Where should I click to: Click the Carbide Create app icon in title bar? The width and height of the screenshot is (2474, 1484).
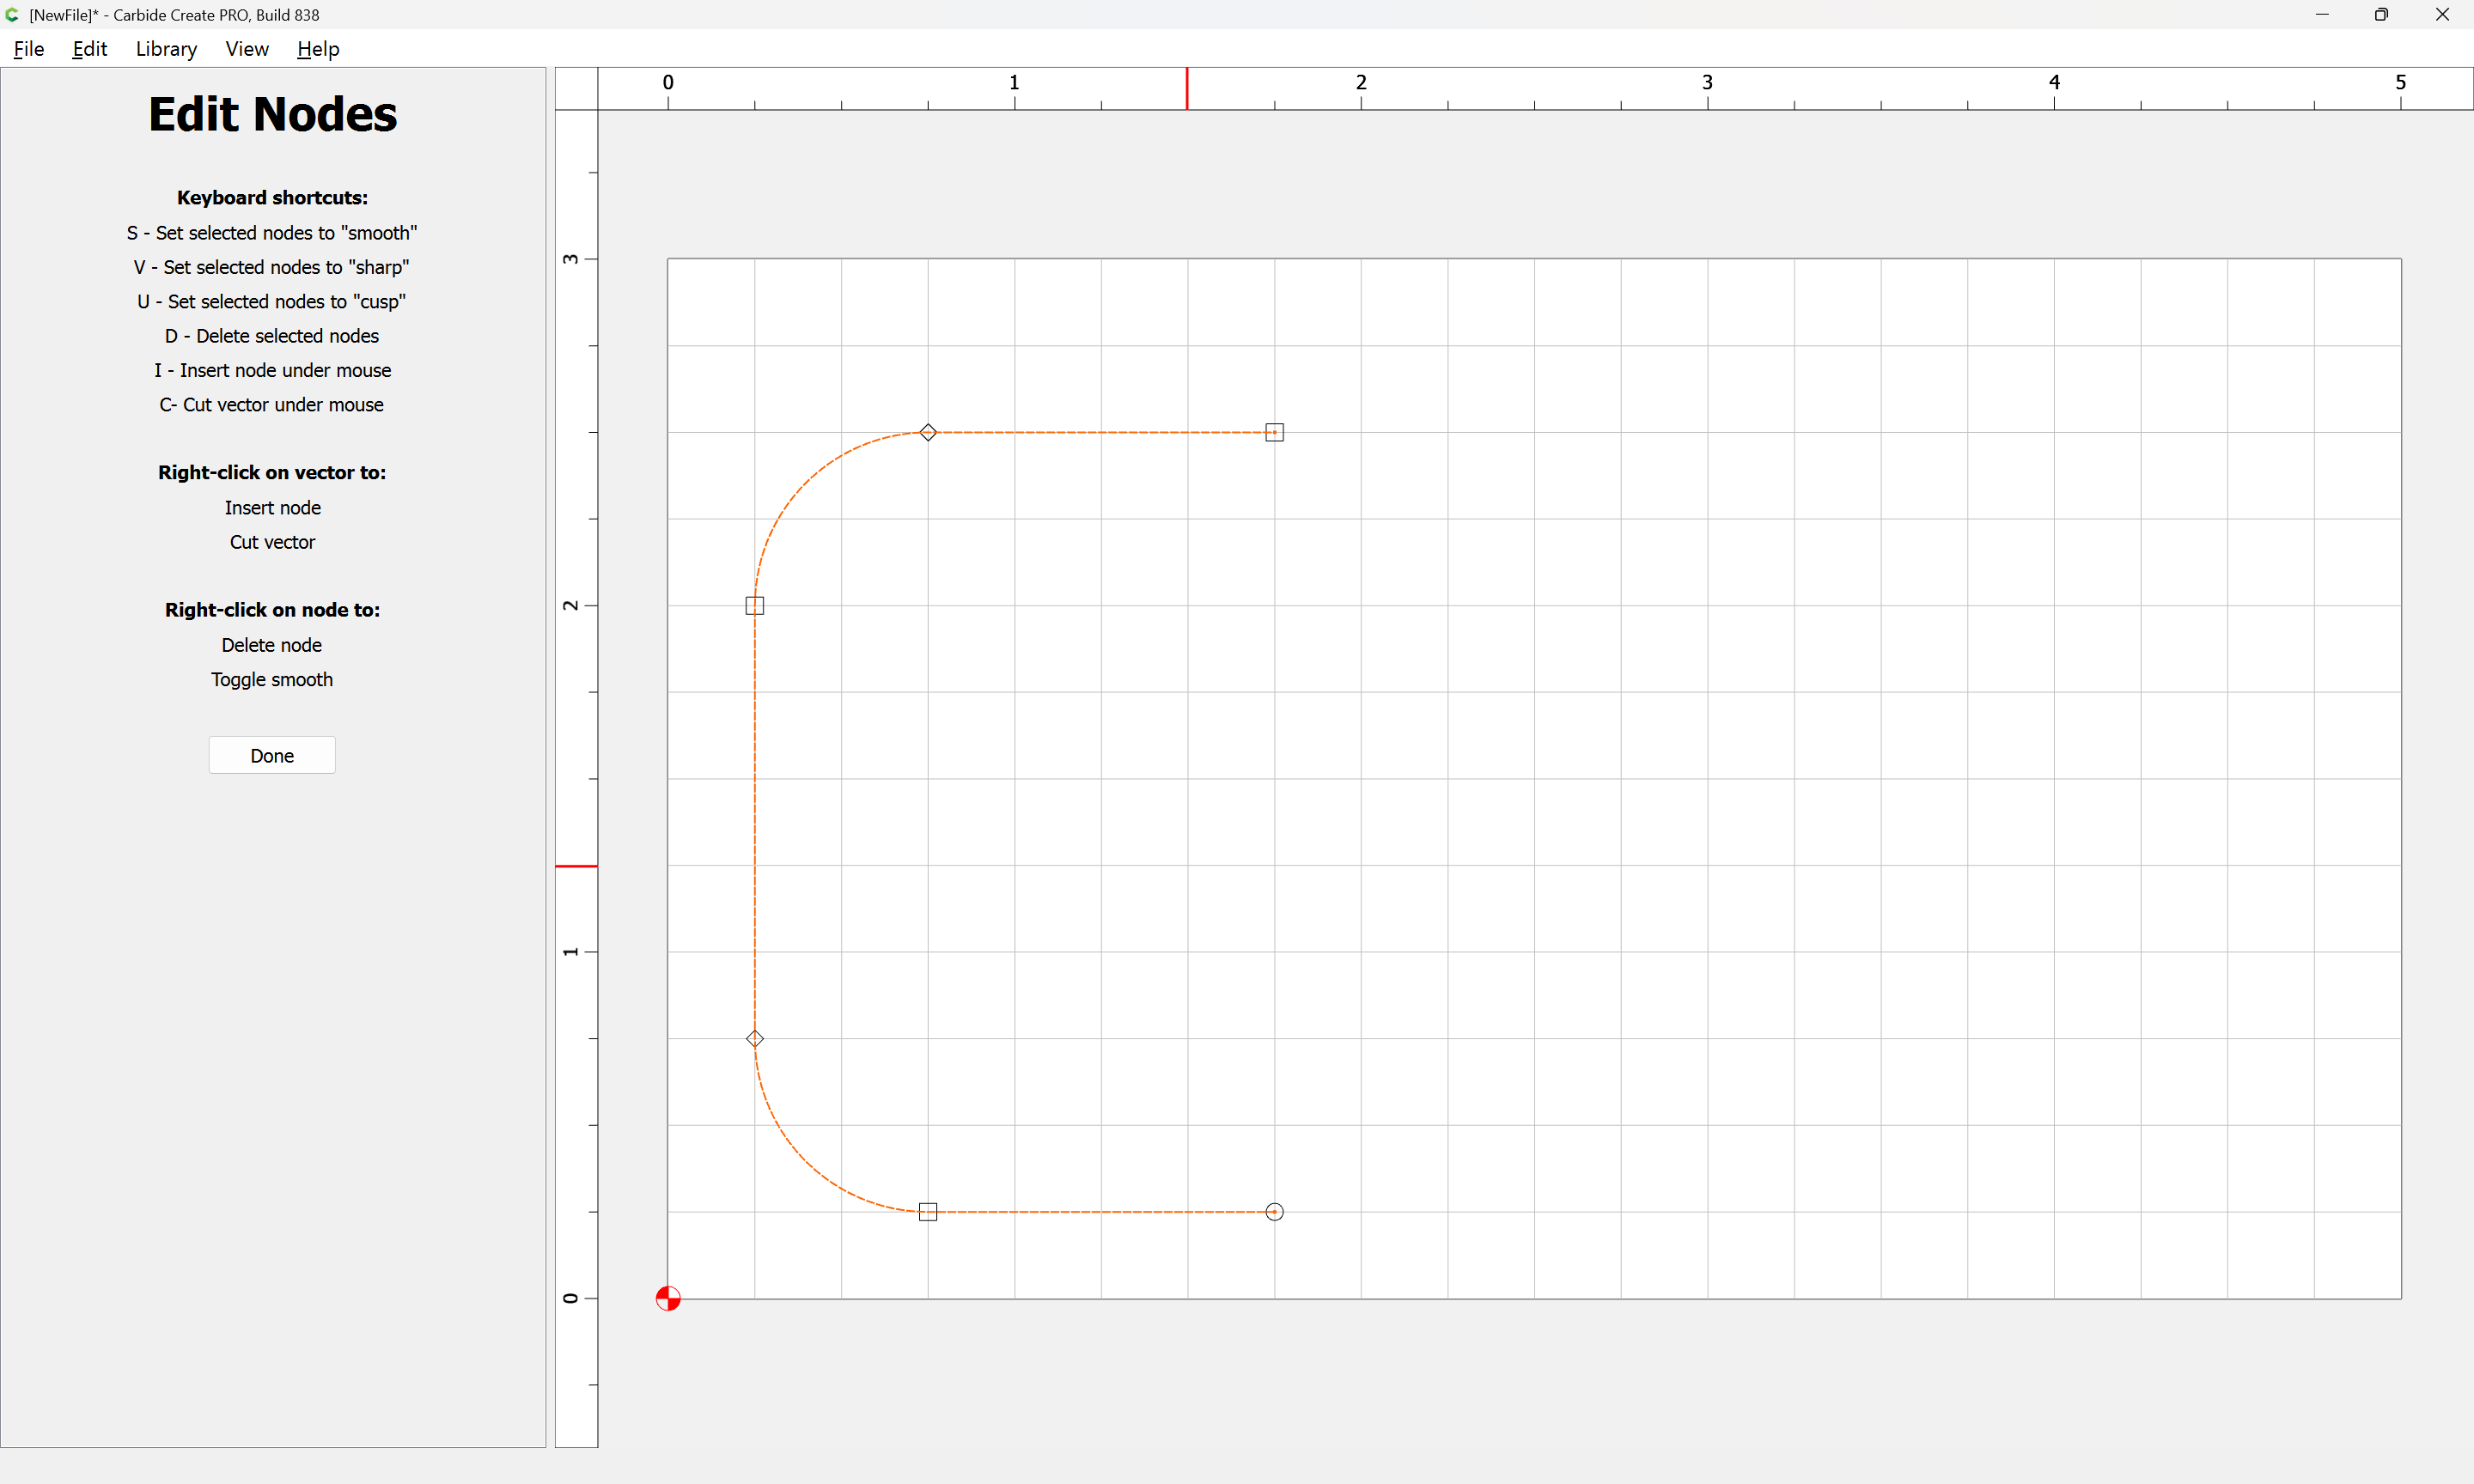click(x=12, y=14)
